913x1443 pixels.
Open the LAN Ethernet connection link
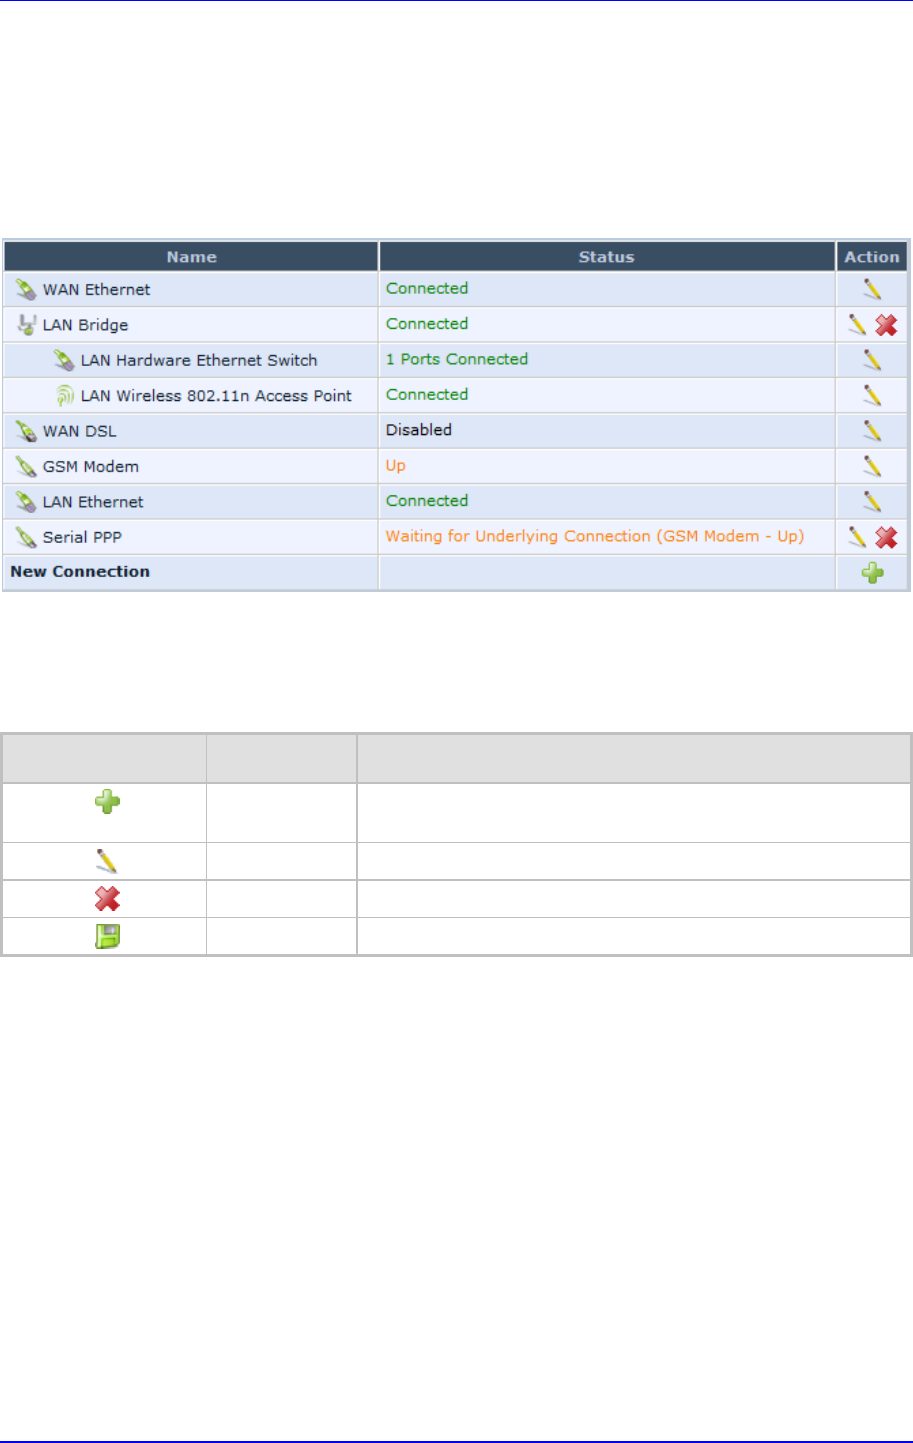coord(93,502)
